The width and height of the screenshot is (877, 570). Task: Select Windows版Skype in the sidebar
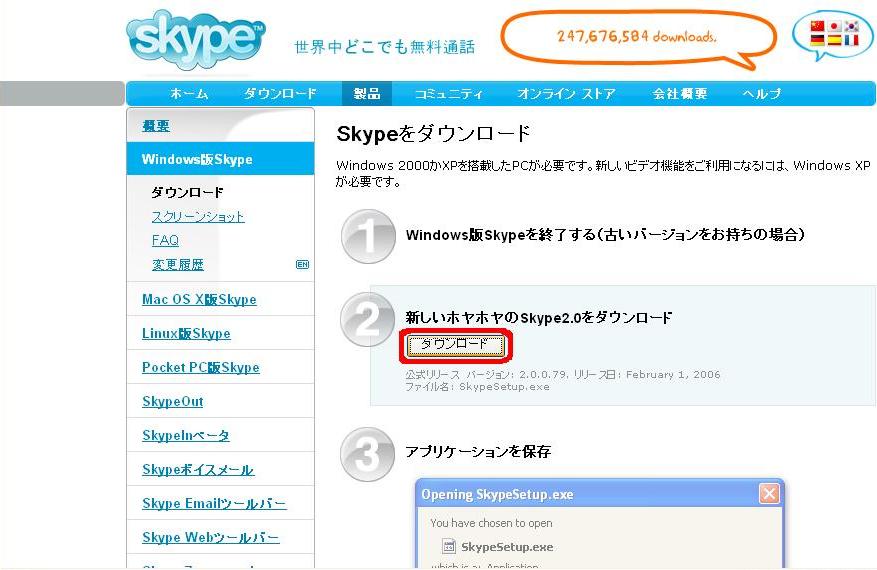click(220, 159)
